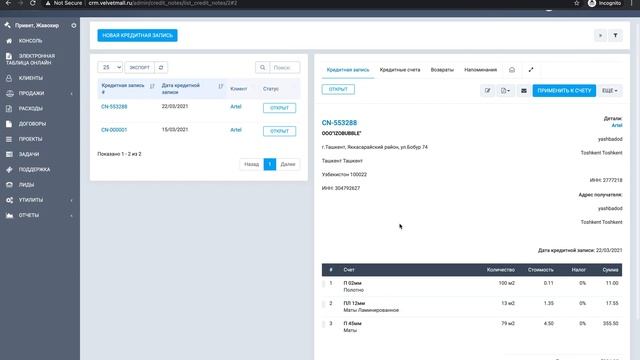Click the date 15/03/2021 in the list
The height and width of the screenshot is (360, 640).
(175, 130)
